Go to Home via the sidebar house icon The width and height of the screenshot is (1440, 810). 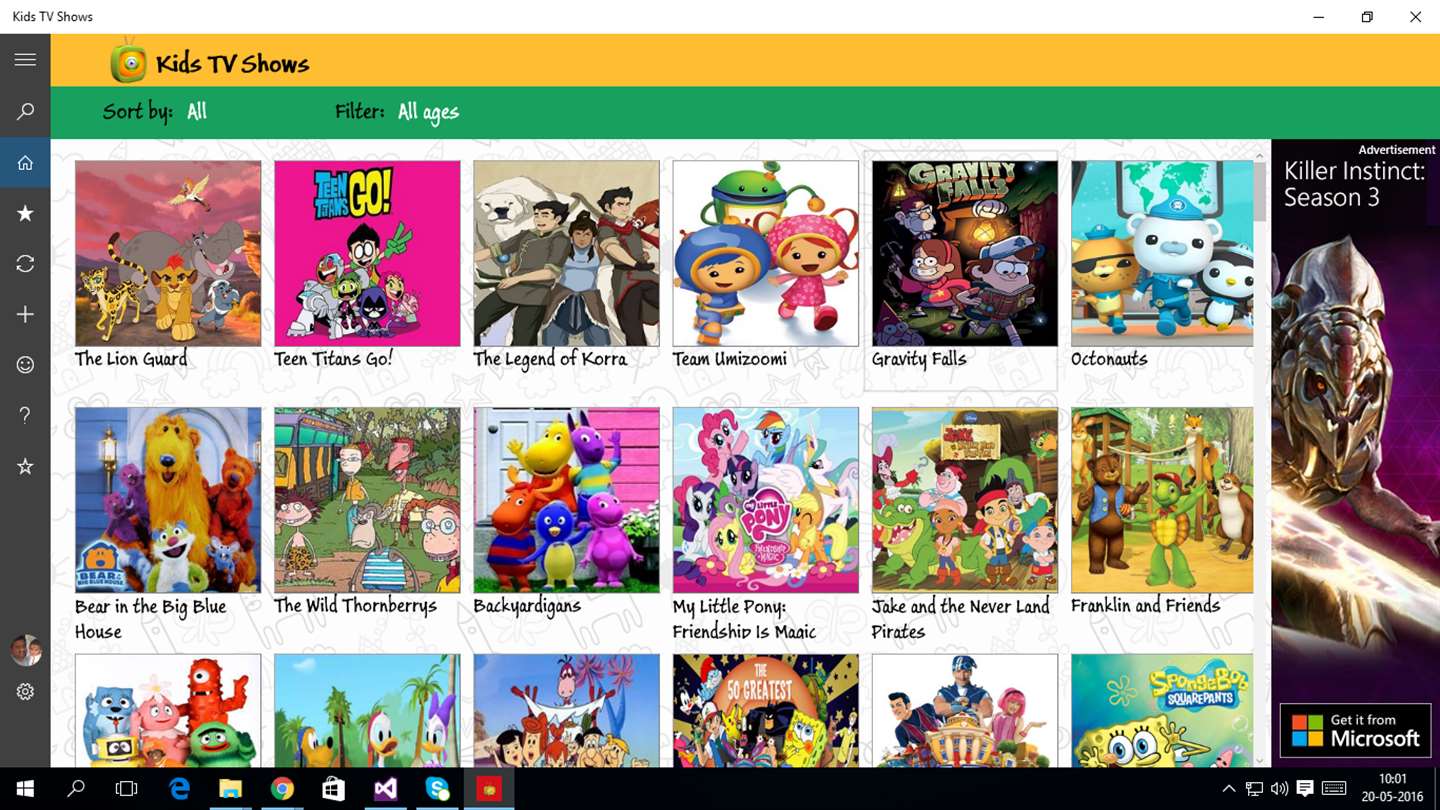click(25, 162)
